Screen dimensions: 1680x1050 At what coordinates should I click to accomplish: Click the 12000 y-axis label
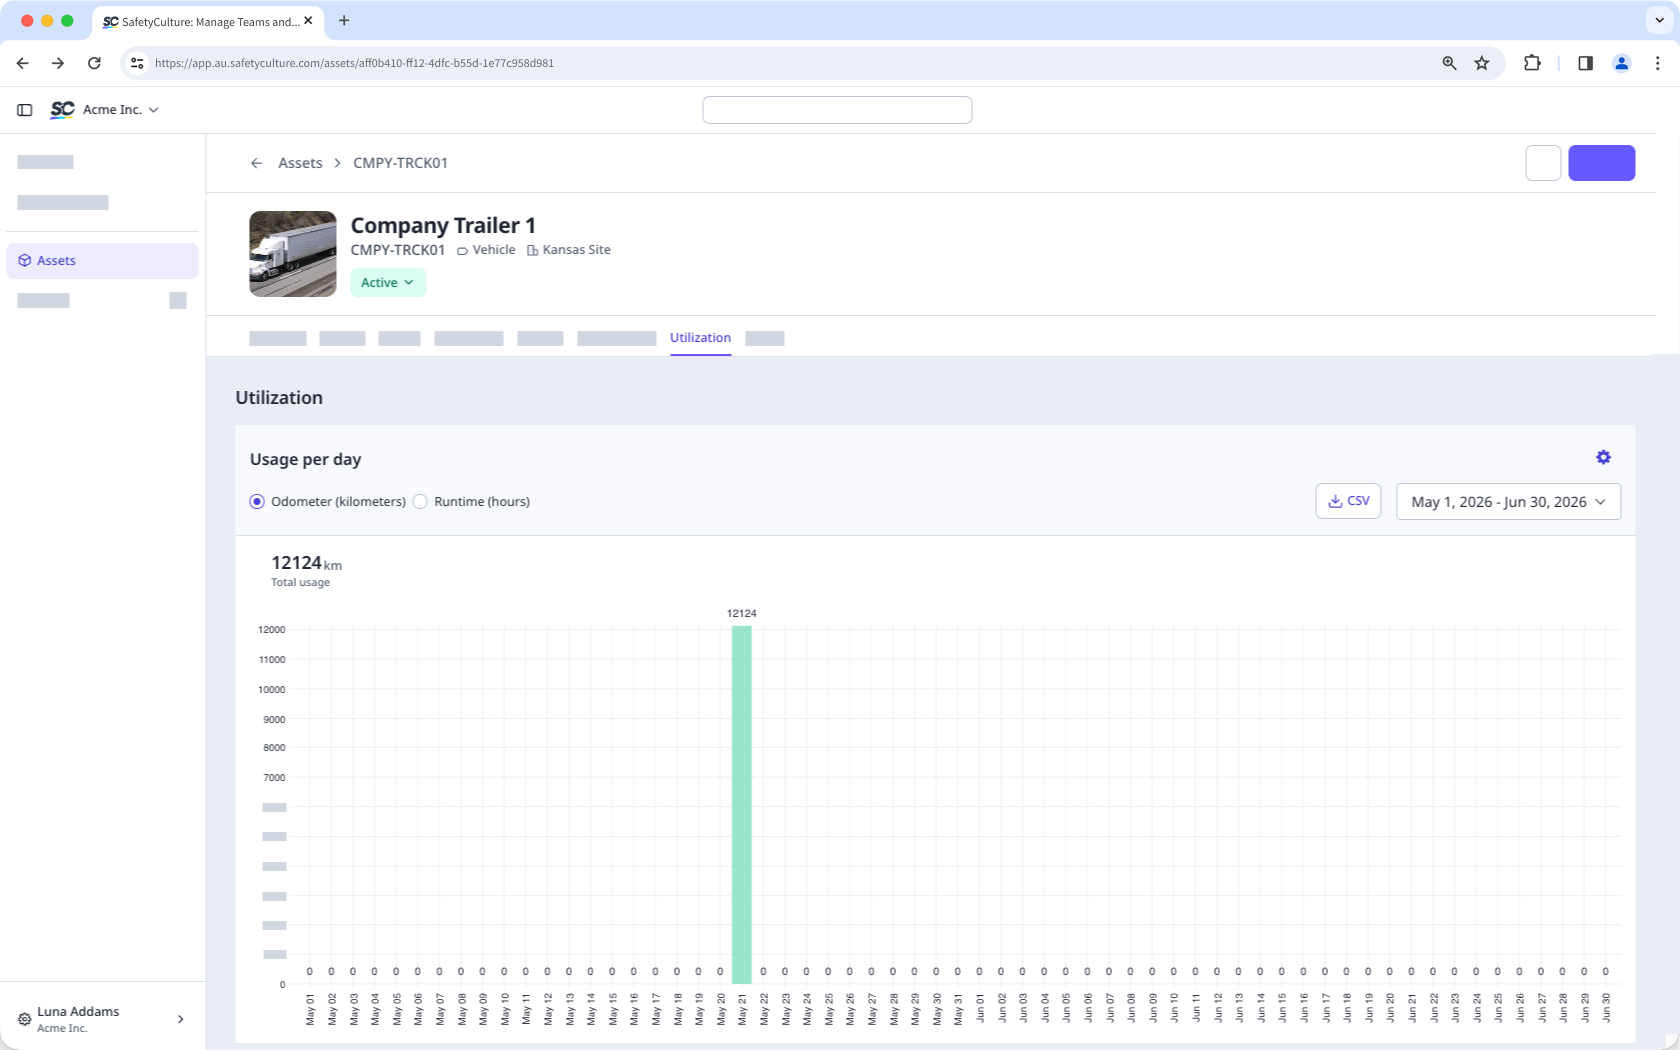(x=272, y=630)
